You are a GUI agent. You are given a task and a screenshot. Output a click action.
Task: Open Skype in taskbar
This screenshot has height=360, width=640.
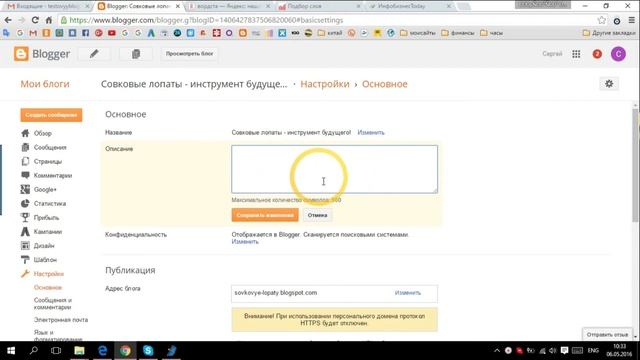tap(148, 351)
